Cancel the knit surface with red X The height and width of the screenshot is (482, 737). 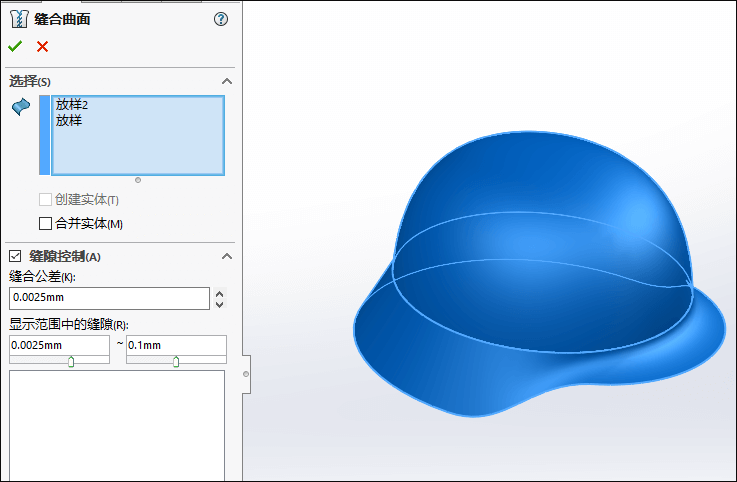(x=42, y=47)
